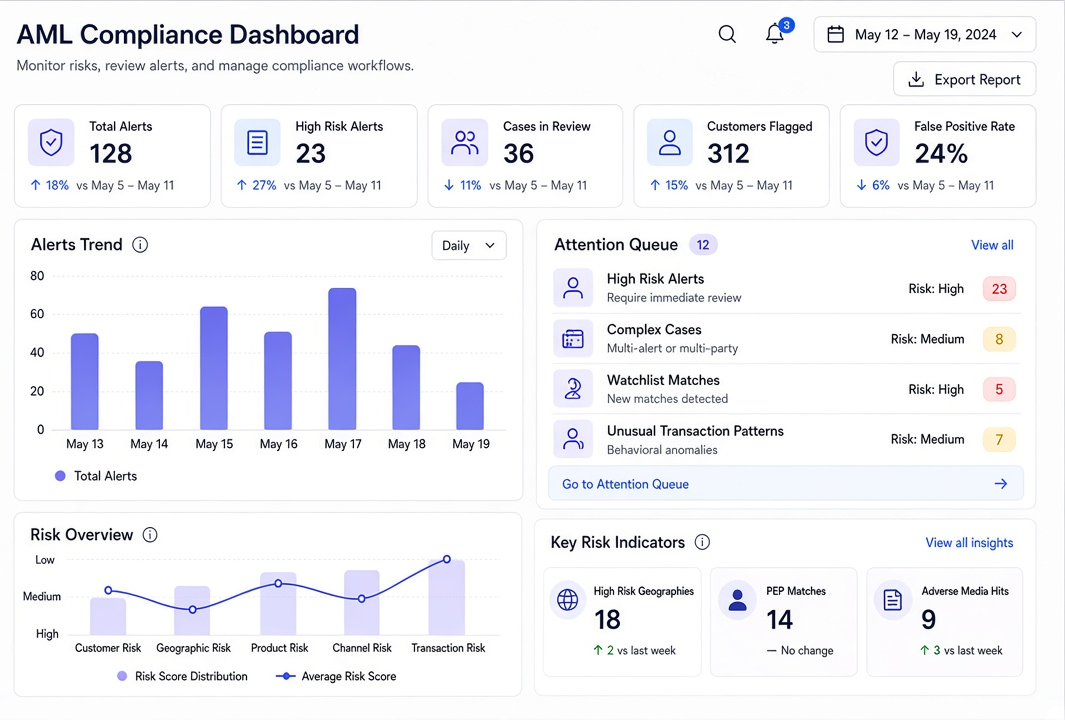
Task: Click the Attention Queue 12 badge
Action: point(703,245)
